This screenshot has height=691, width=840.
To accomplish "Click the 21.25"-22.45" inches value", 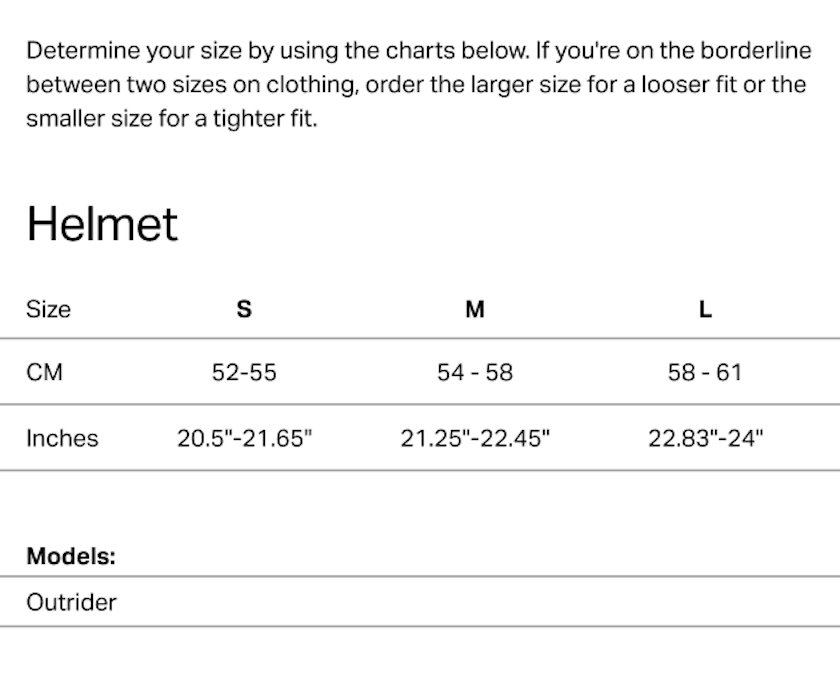I will tap(475, 438).
